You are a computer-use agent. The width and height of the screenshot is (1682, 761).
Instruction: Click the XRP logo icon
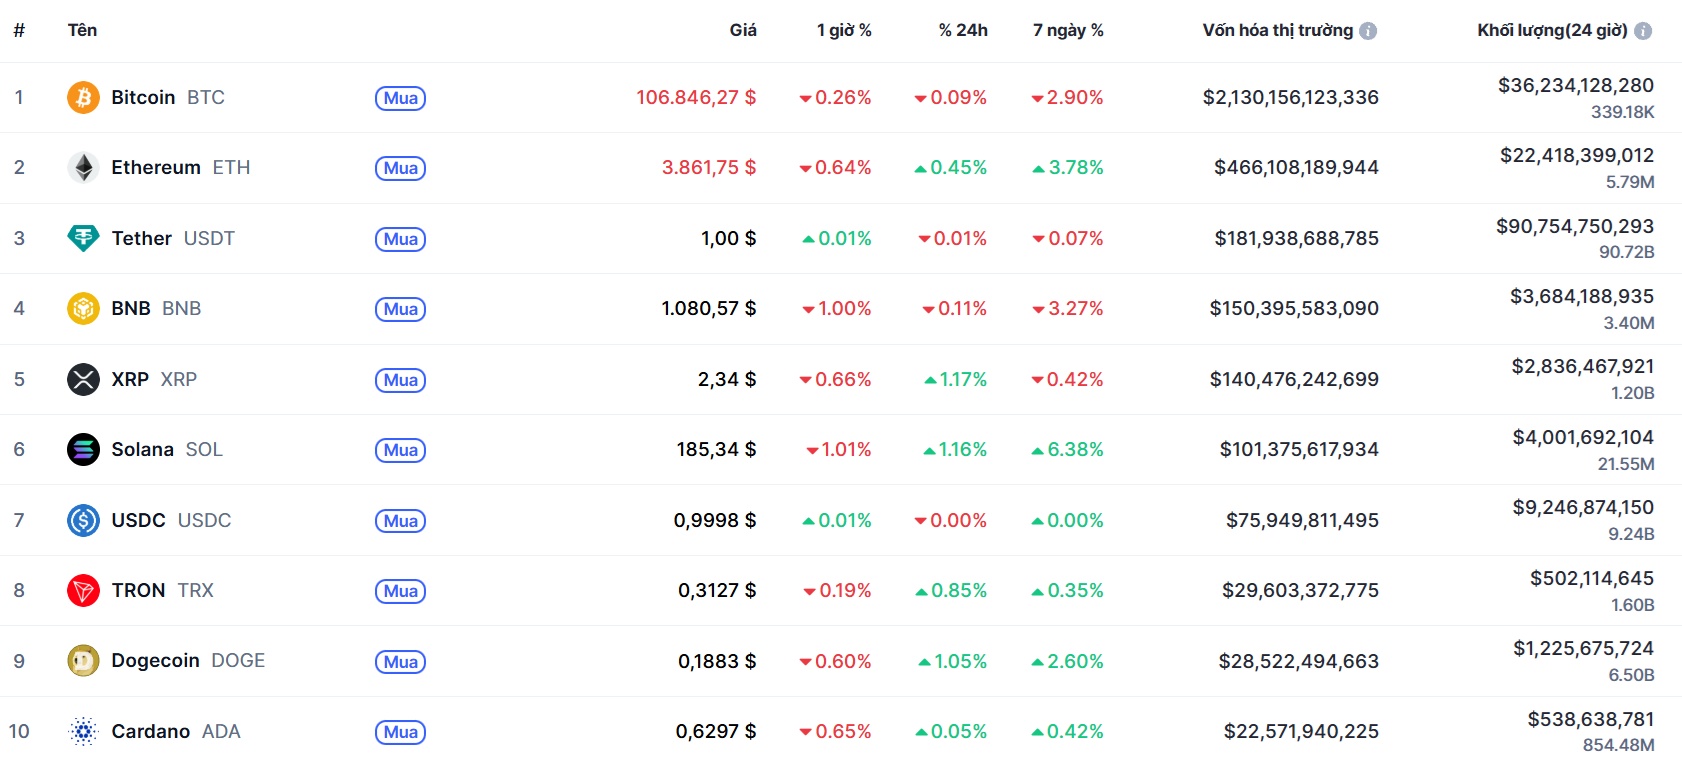83,379
